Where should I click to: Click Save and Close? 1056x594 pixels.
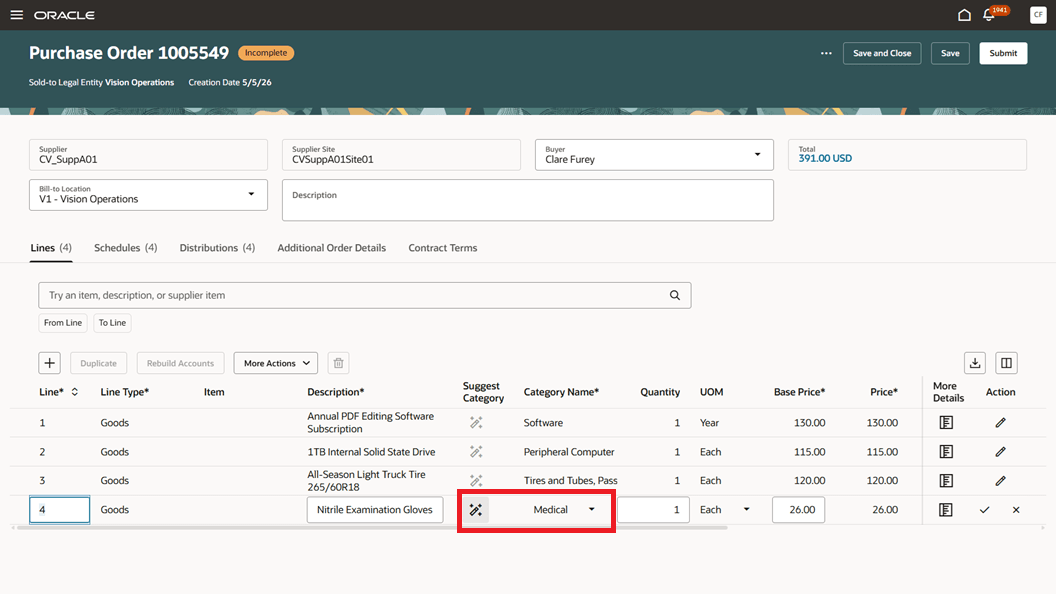pos(882,53)
